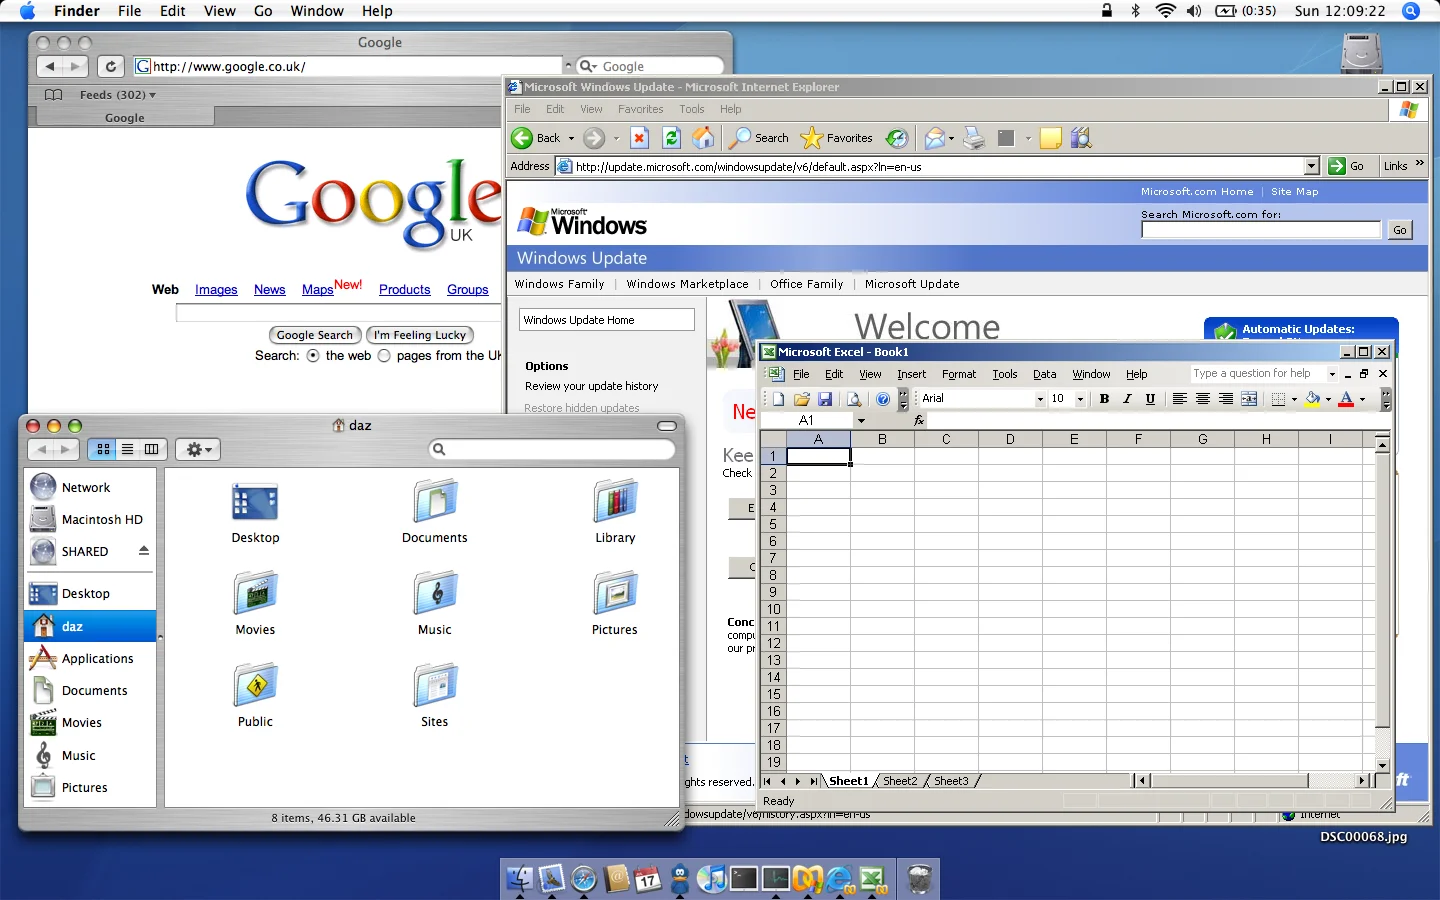This screenshot has height=900, width=1440.
Task: Switch to the Sheet2 tab
Action: point(900,781)
